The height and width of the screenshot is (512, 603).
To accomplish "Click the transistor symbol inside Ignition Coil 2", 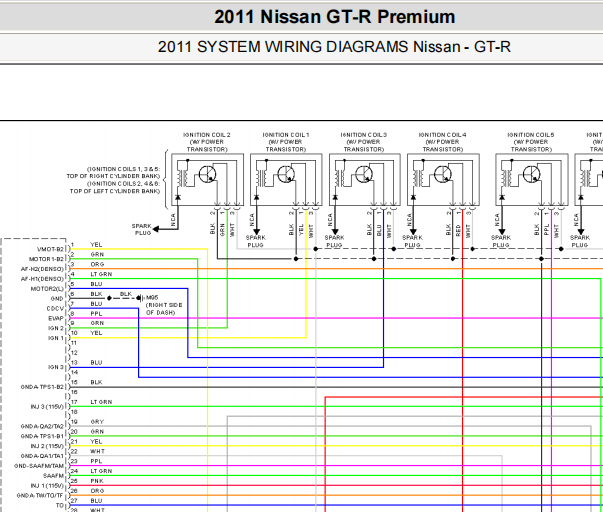I will point(207,175).
